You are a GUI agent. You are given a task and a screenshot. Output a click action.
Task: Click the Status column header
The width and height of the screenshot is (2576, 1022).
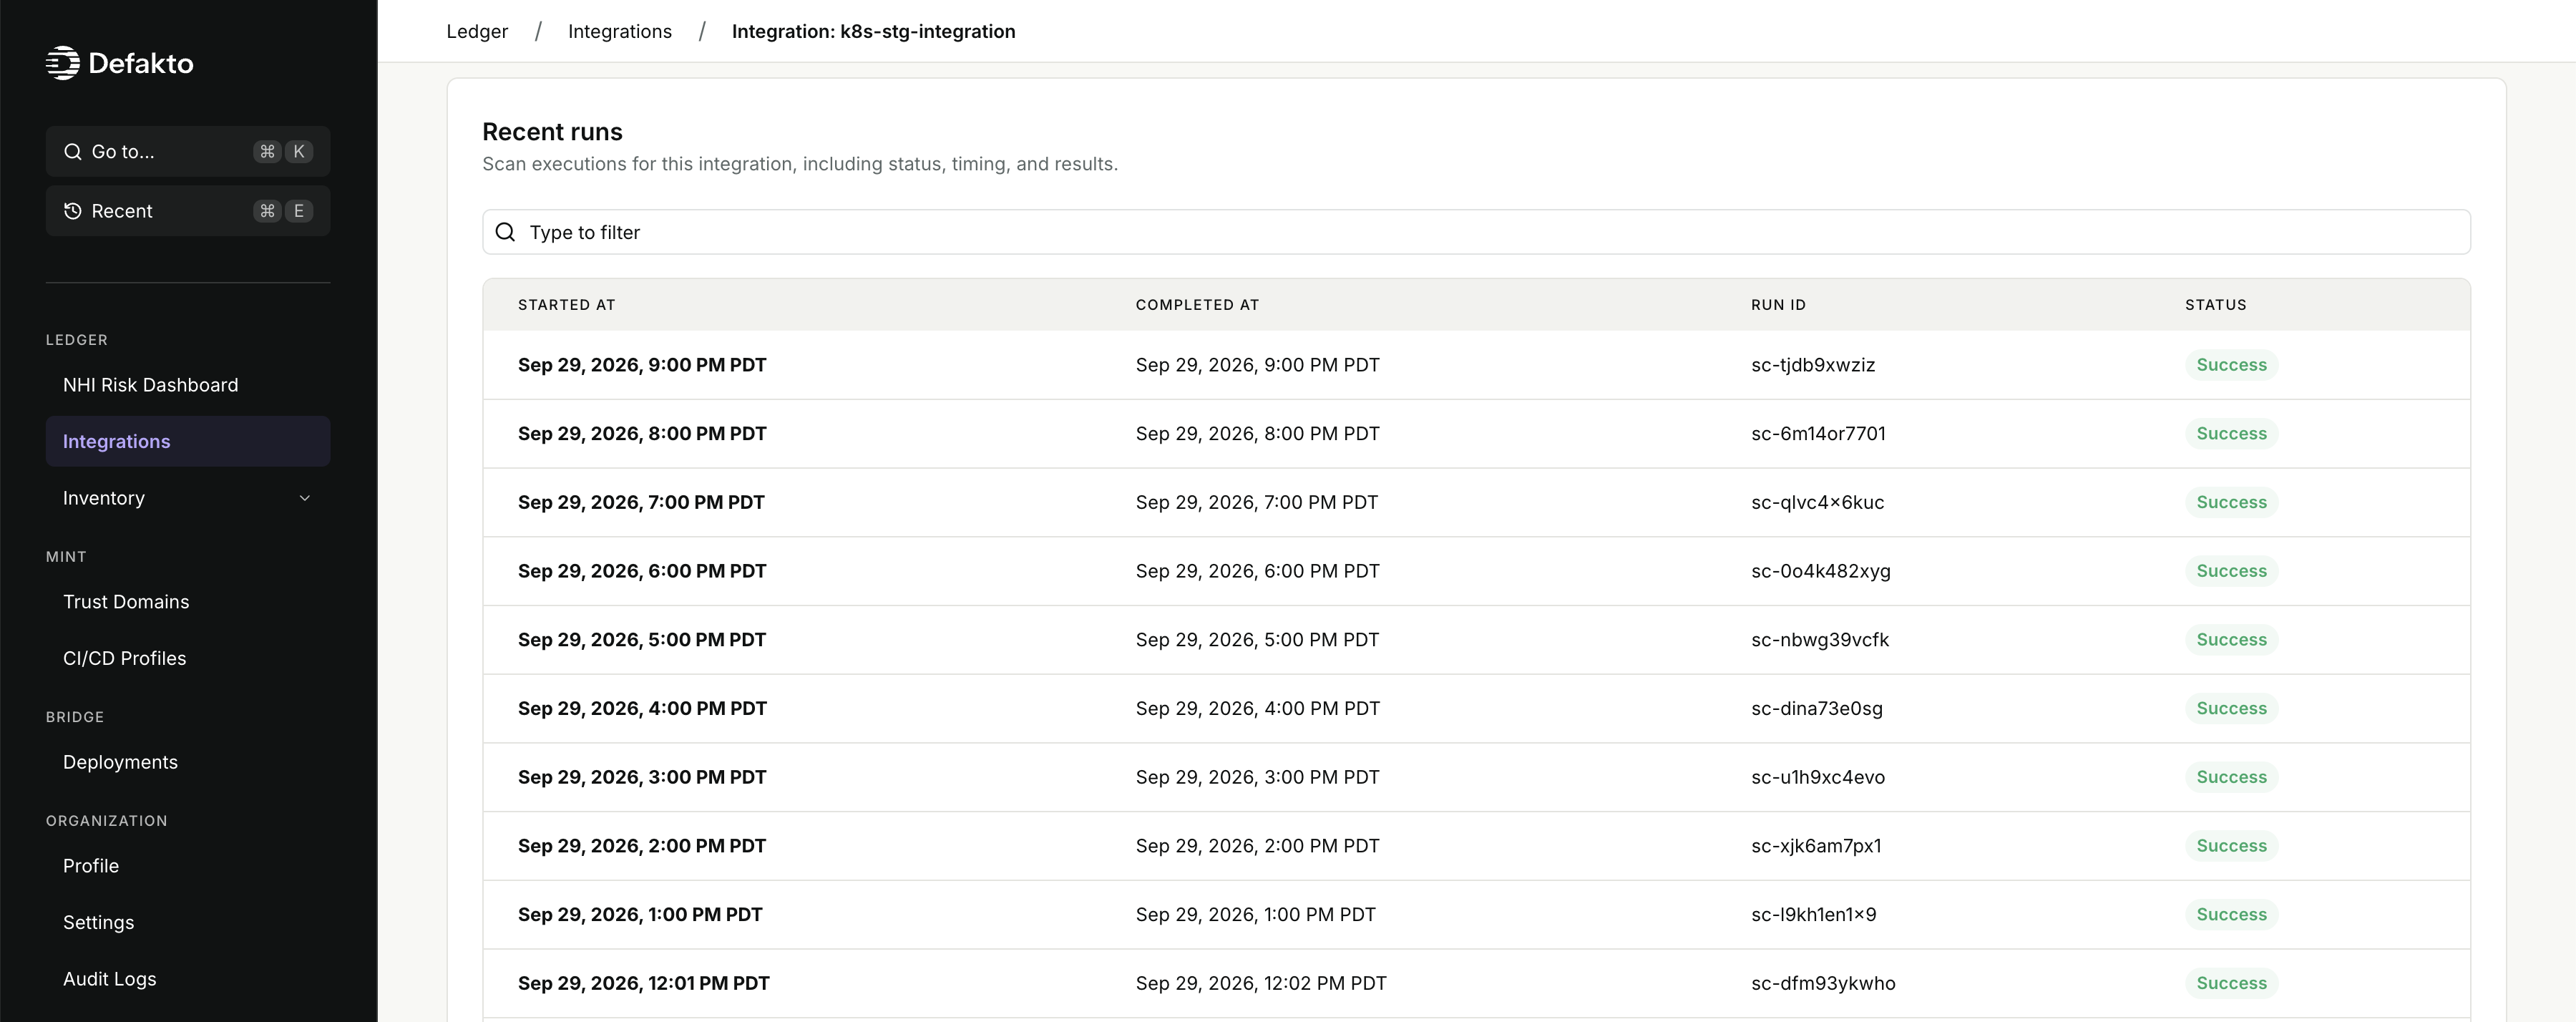click(x=2215, y=305)
